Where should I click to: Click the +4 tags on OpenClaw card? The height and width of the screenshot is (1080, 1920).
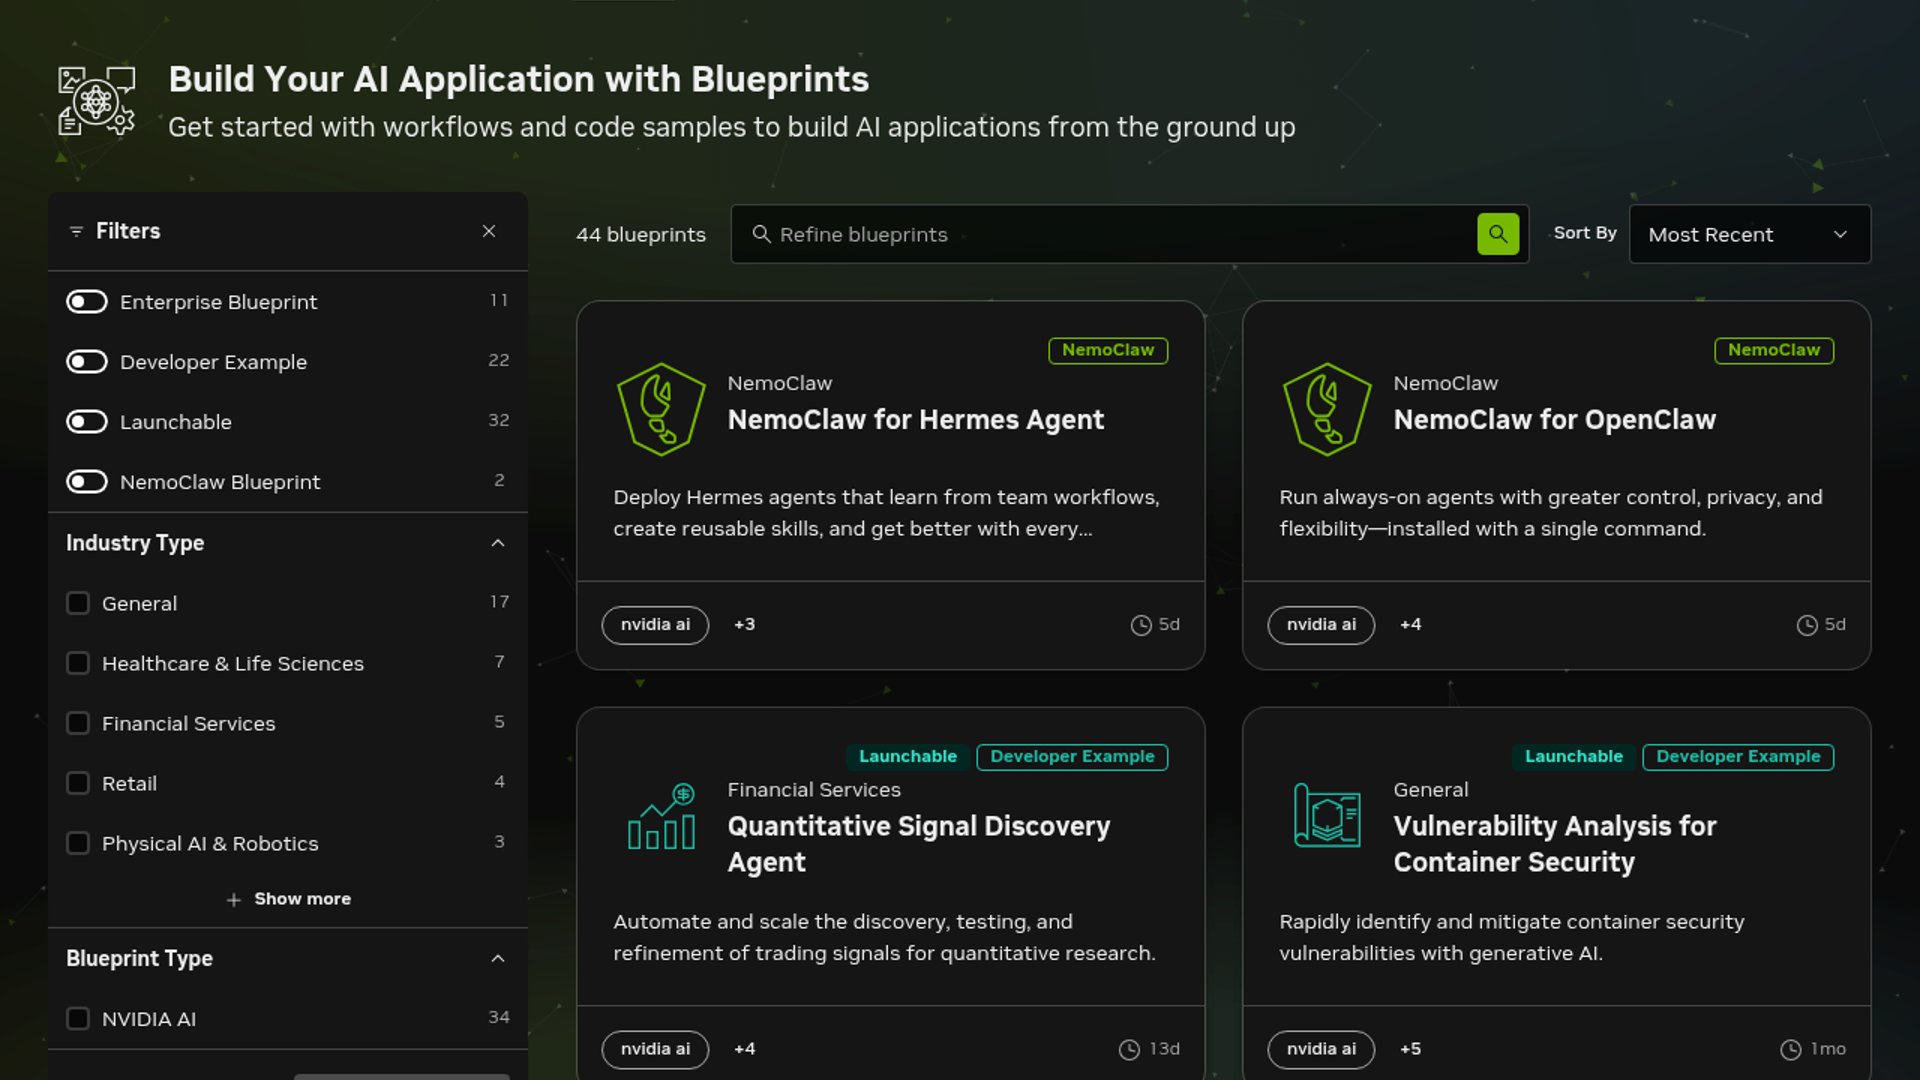pyautogui.click(x=1411, y=625)
